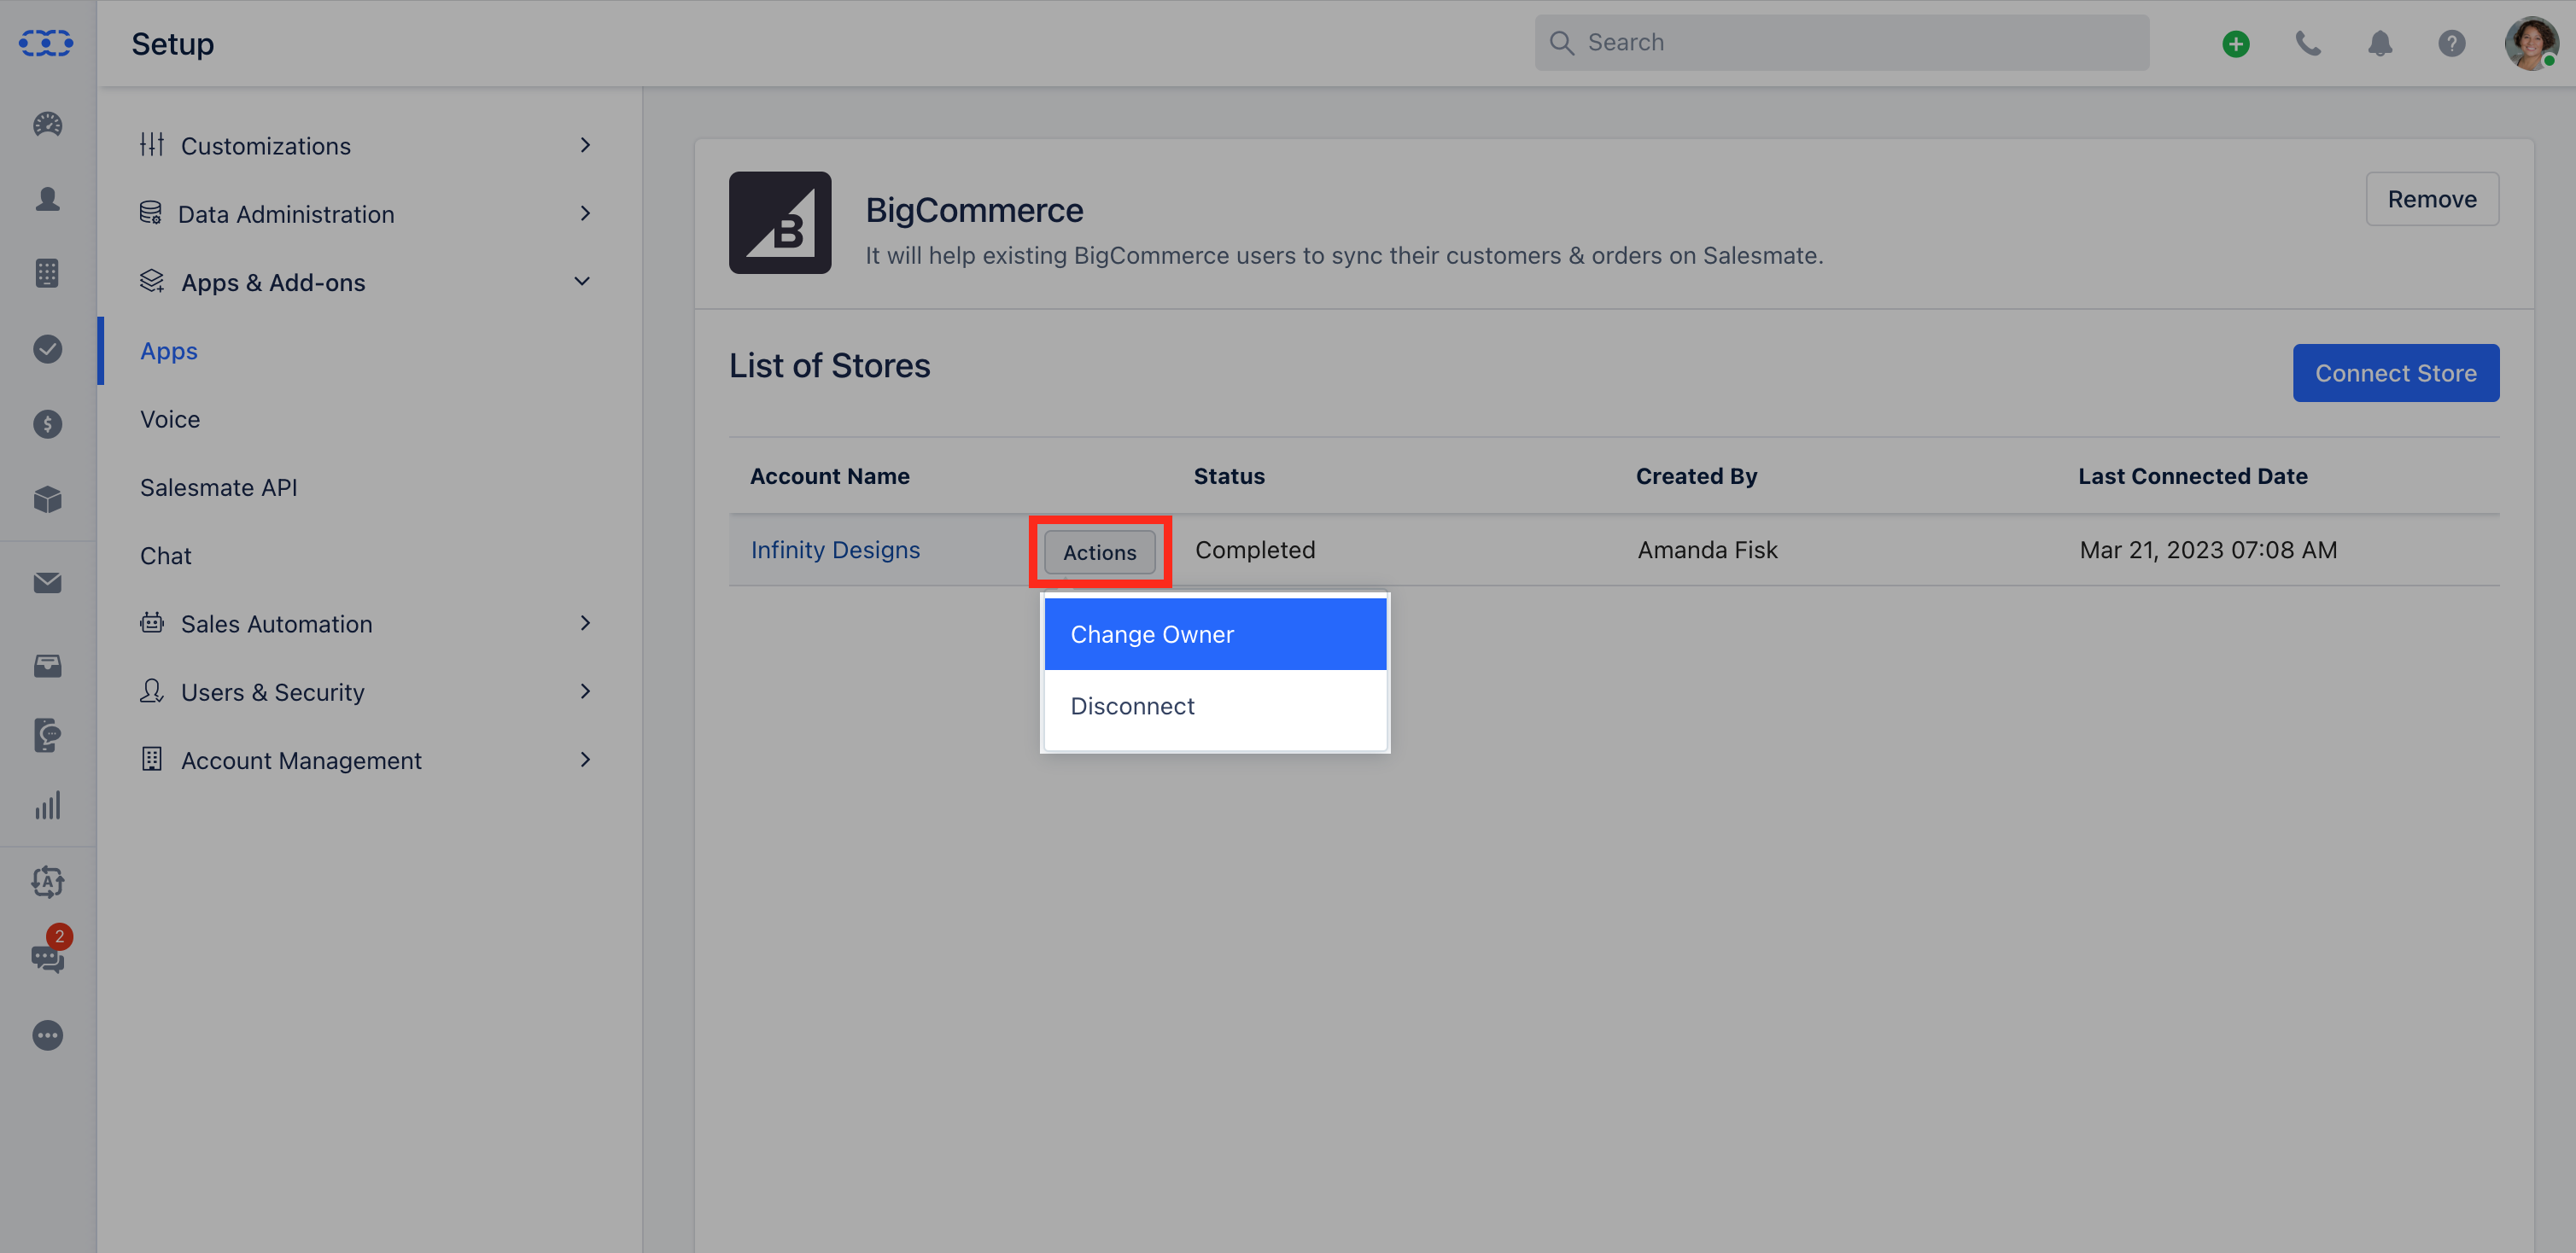The width and height of the screenshot is (2576, 1253).
Task: Open the Apps settings page
Action: (169, 351)
